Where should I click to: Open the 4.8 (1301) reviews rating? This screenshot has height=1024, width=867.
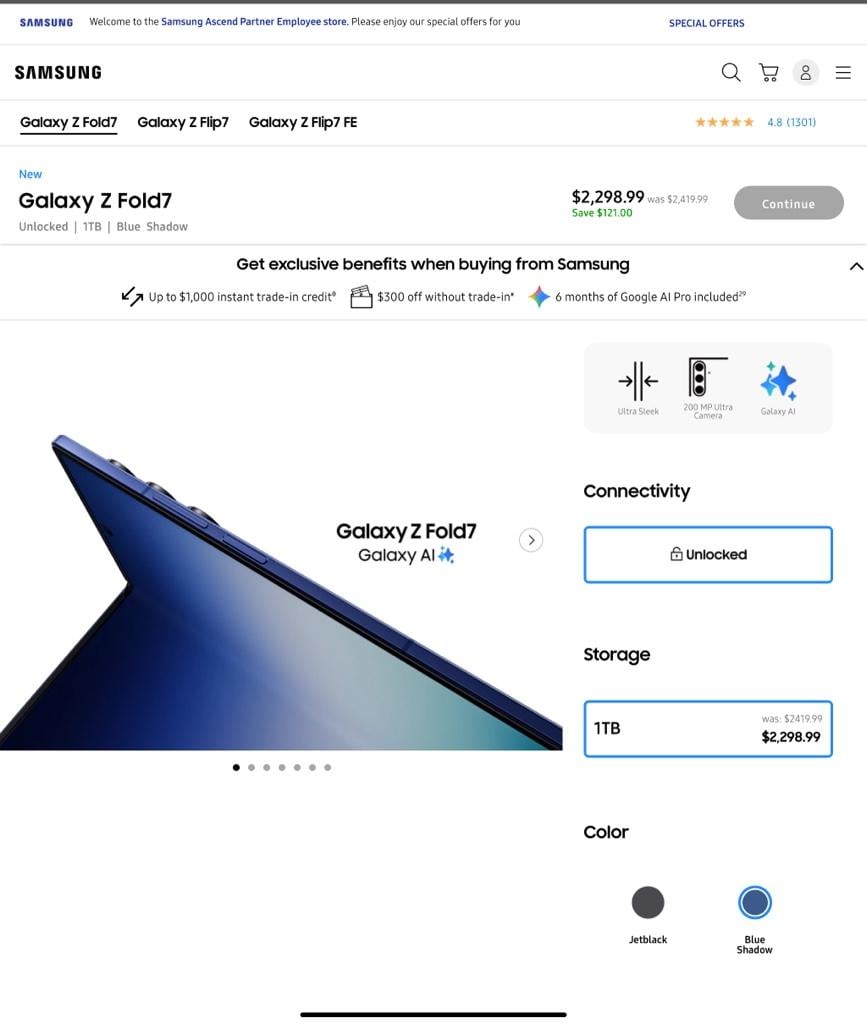coord(755,122)
